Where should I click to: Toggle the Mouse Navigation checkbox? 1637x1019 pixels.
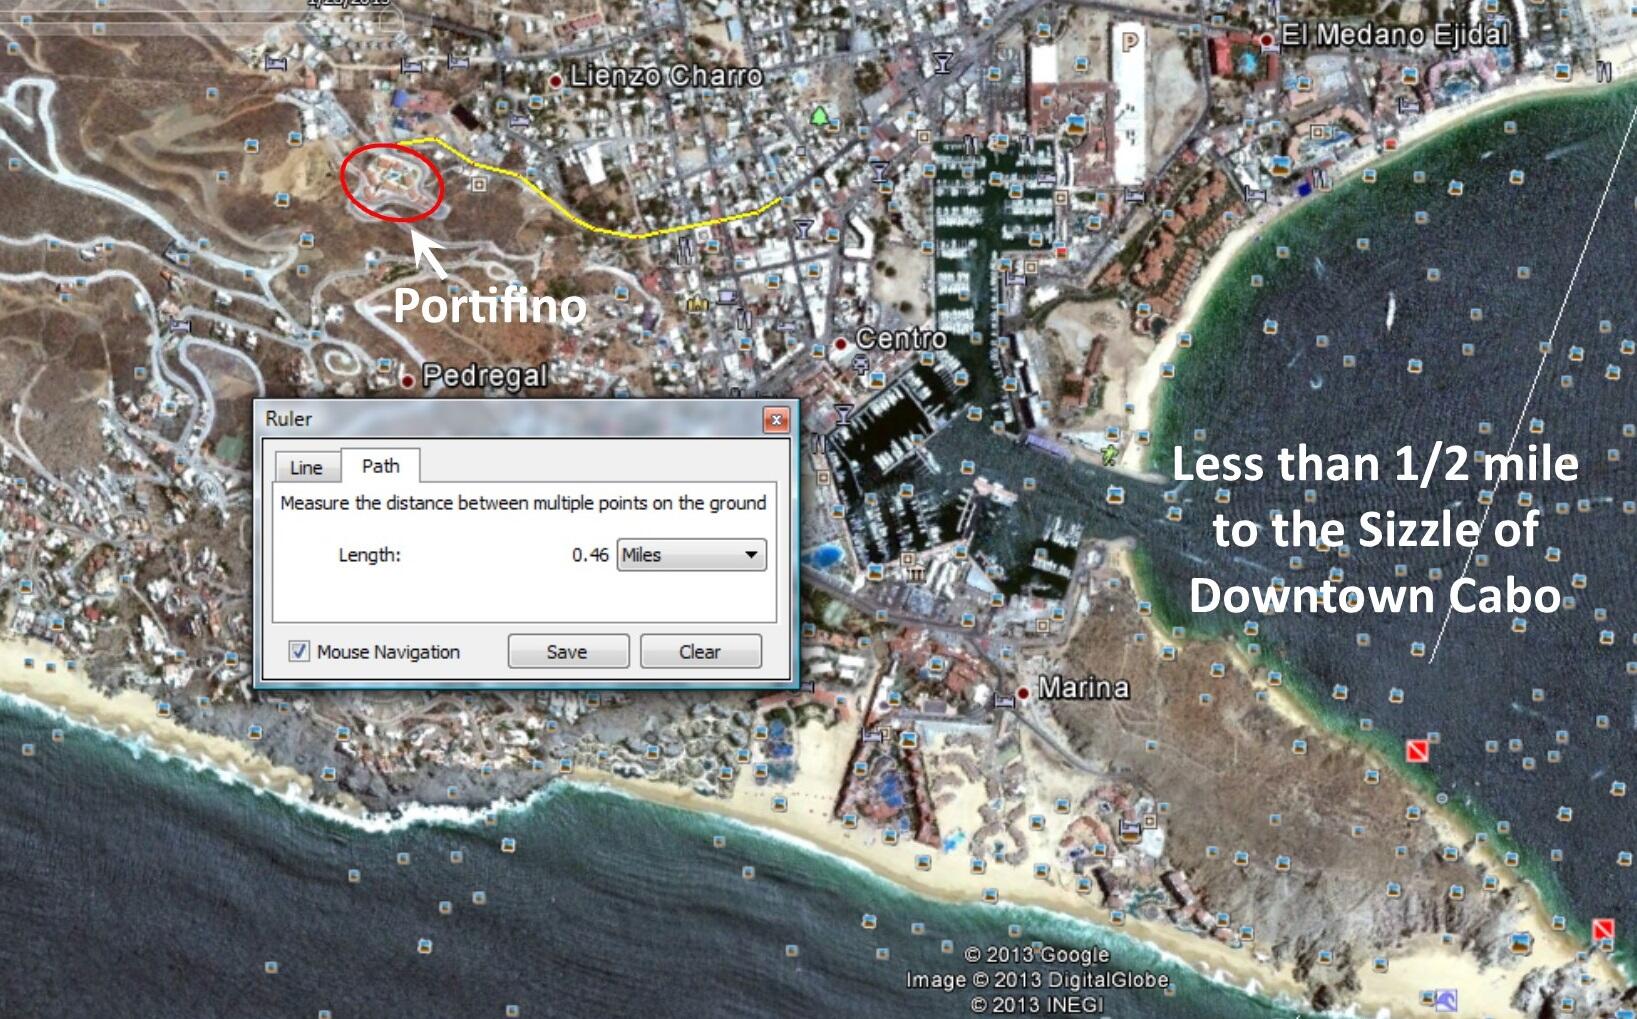(299, 652)
